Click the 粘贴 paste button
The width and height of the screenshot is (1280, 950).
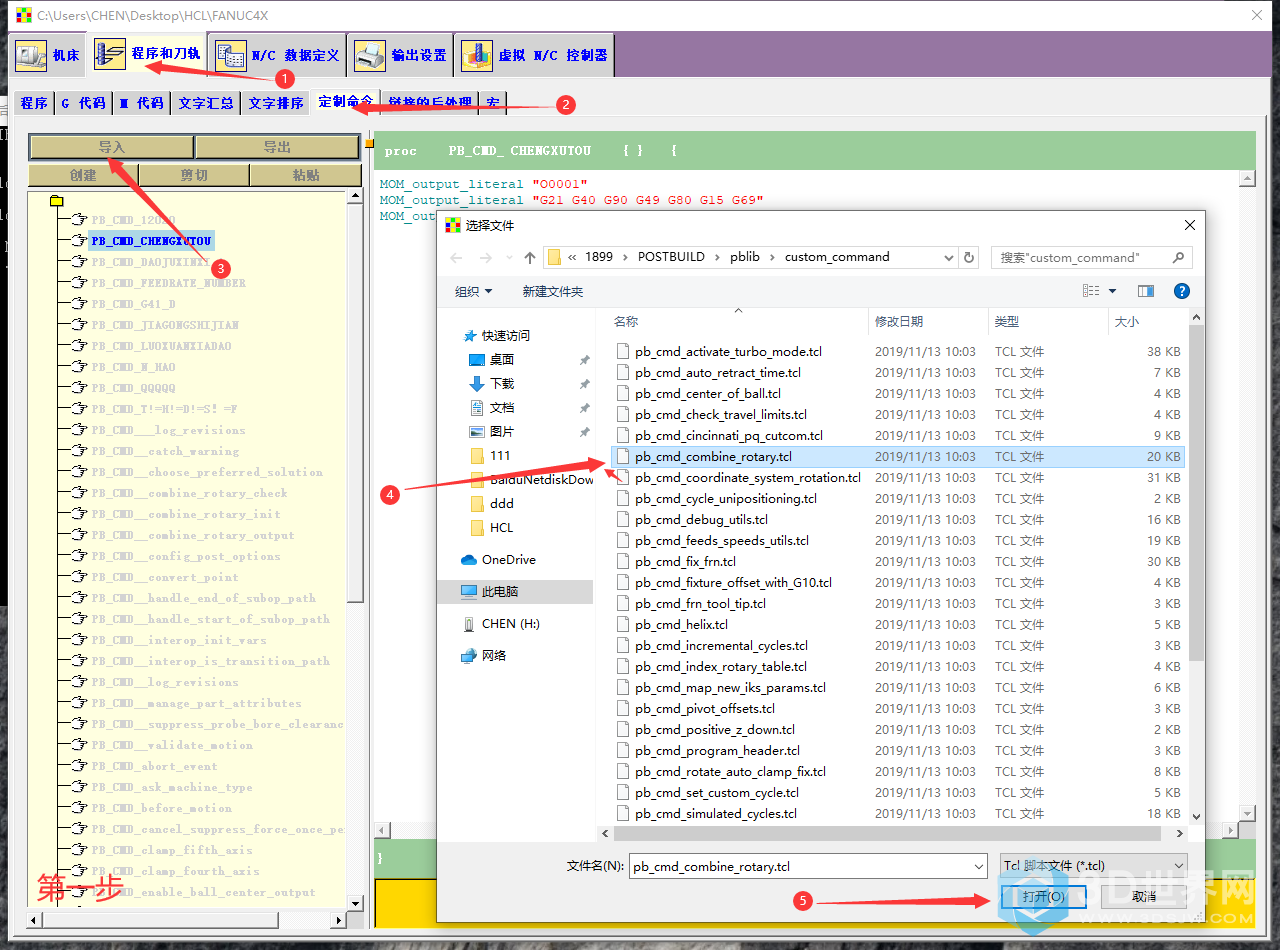tap(305, 175)
